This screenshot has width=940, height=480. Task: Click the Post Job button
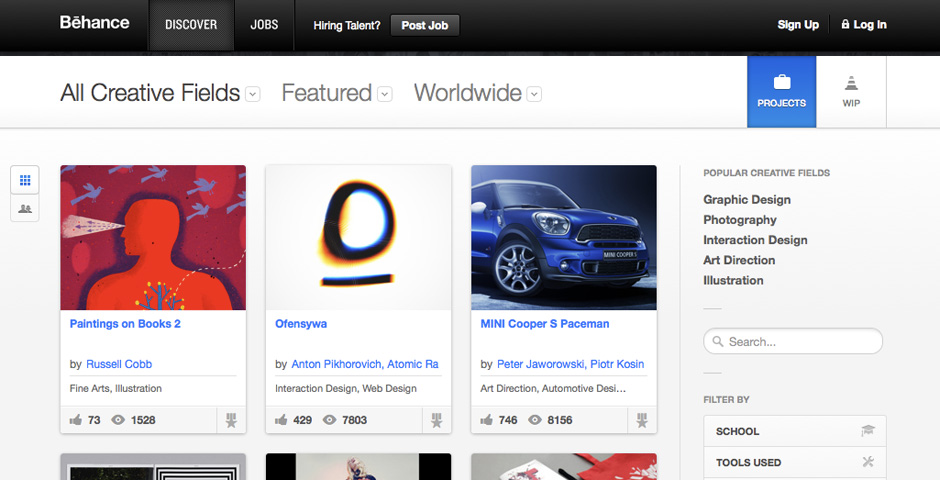424,25
